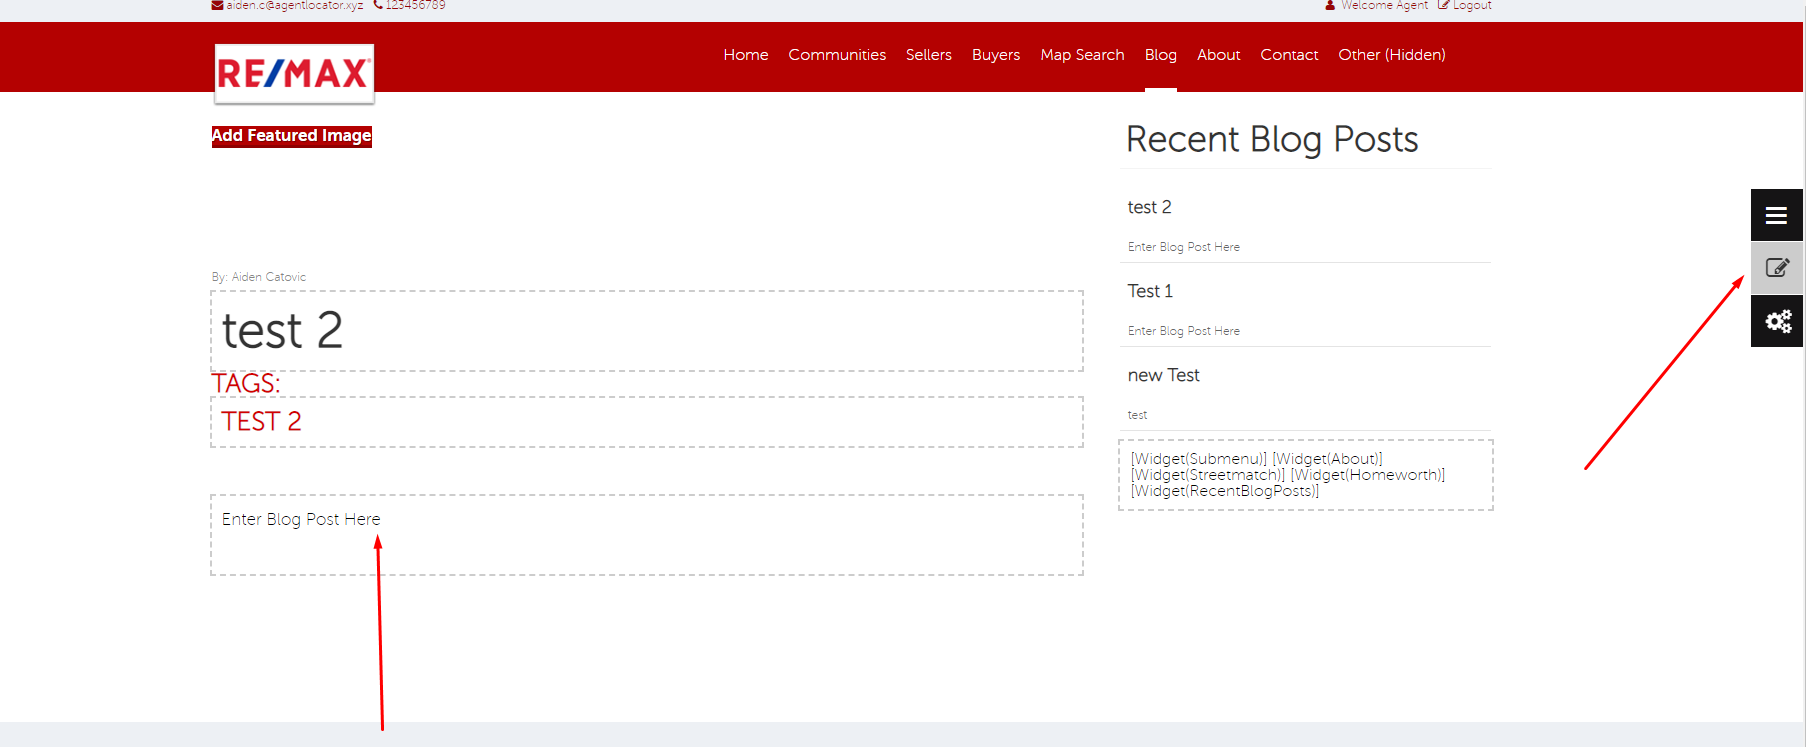This screenshot has width=1806, height=747.
Task: Click 'Enter Blog Post Here' under Test 1 sidebar post
Action: [x=1184, y=331]
